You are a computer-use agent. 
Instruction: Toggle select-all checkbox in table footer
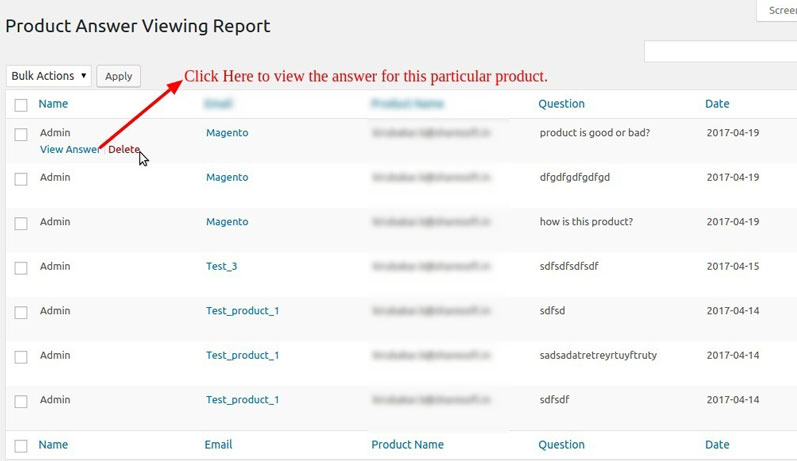[x=21, y=446]
